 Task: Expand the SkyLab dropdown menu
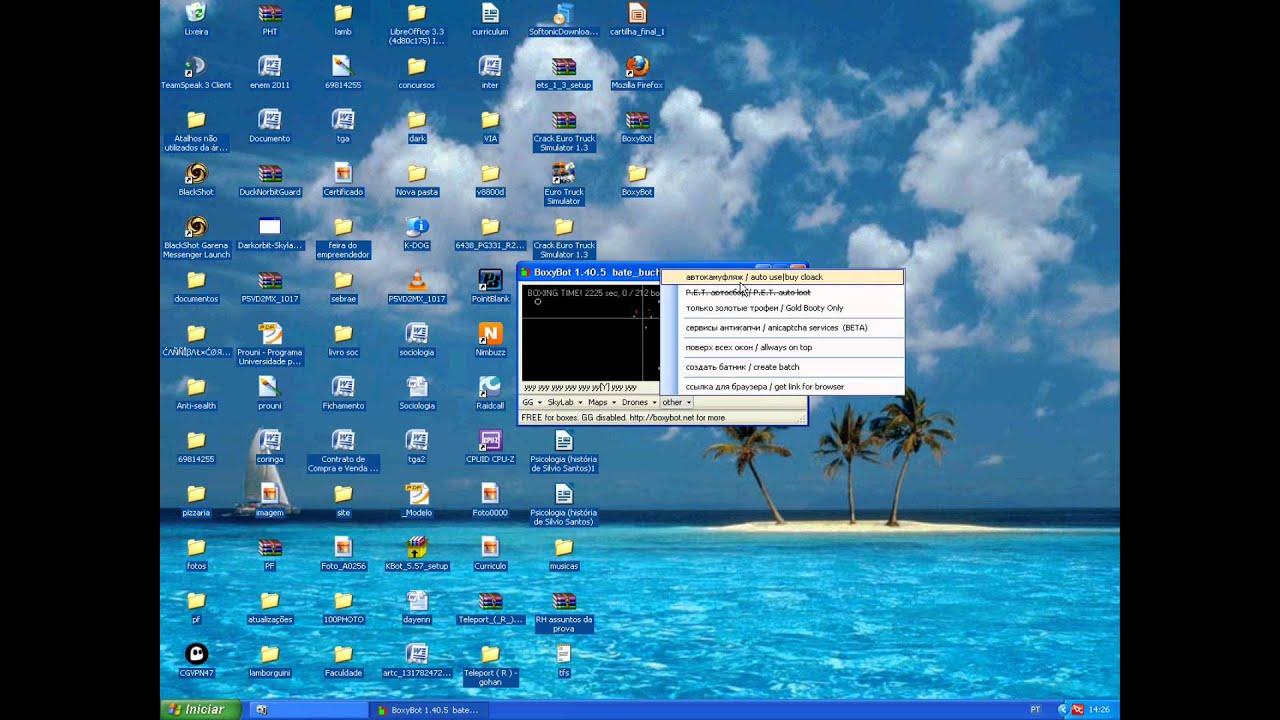click(x=565, y=402)
